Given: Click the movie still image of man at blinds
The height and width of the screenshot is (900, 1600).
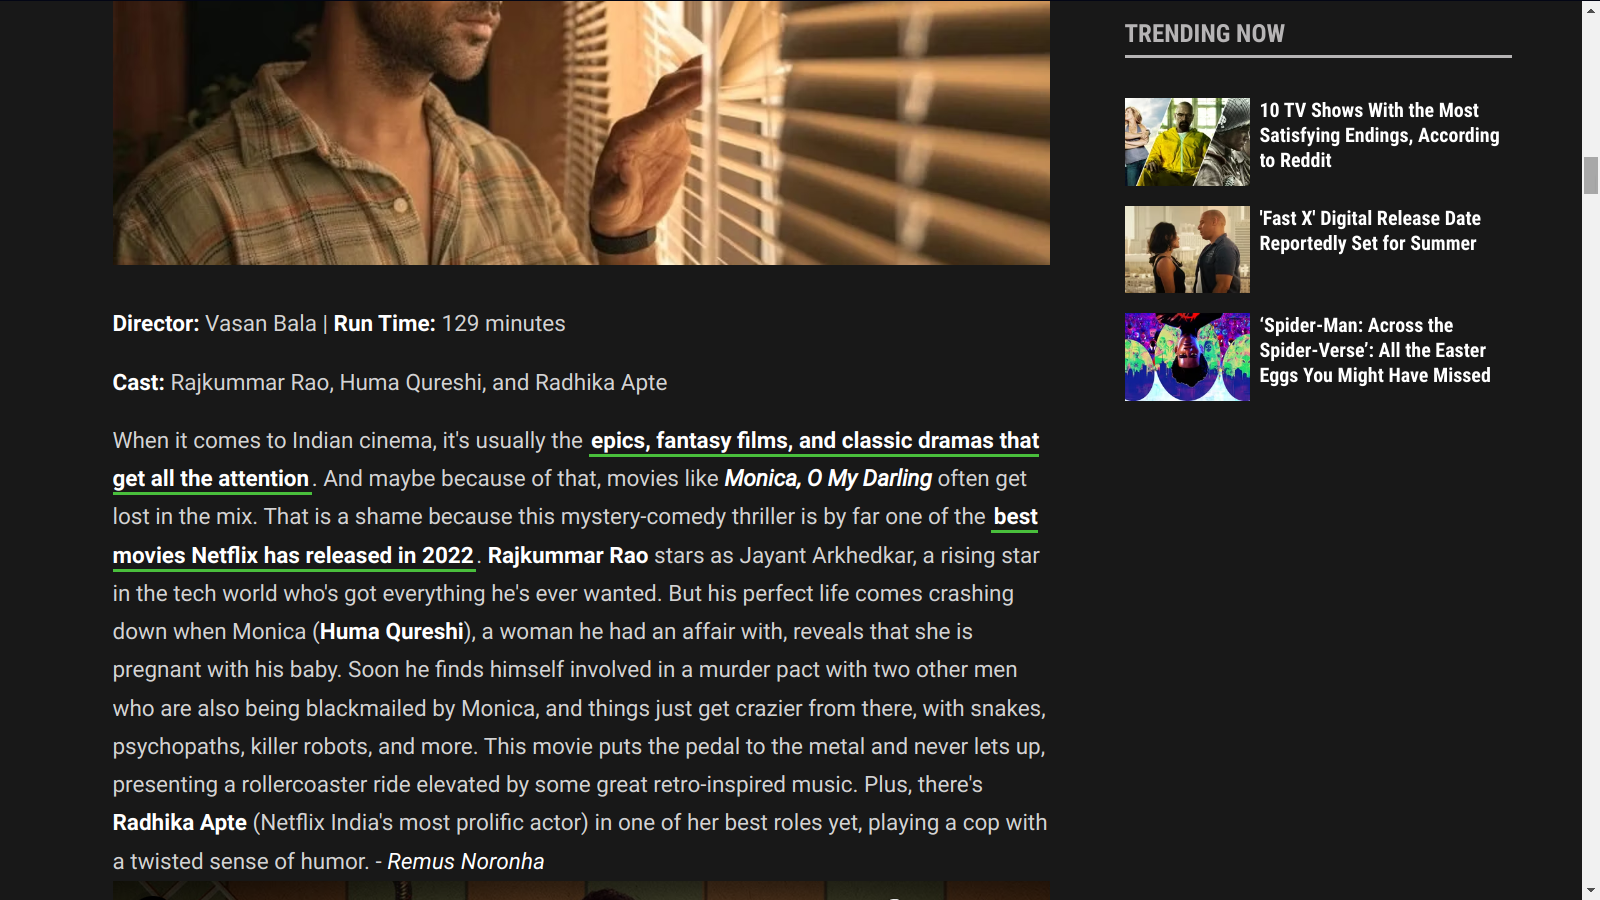Looking at the screenshot, I should pos(581,132).
